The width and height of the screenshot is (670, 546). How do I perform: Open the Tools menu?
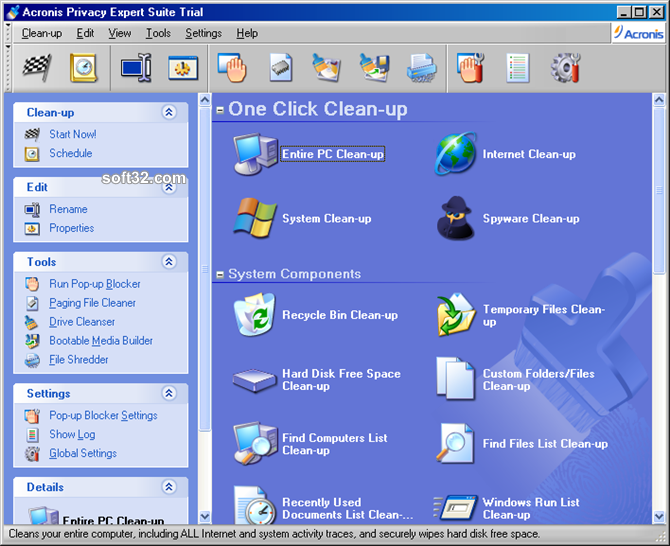[158, 33]
